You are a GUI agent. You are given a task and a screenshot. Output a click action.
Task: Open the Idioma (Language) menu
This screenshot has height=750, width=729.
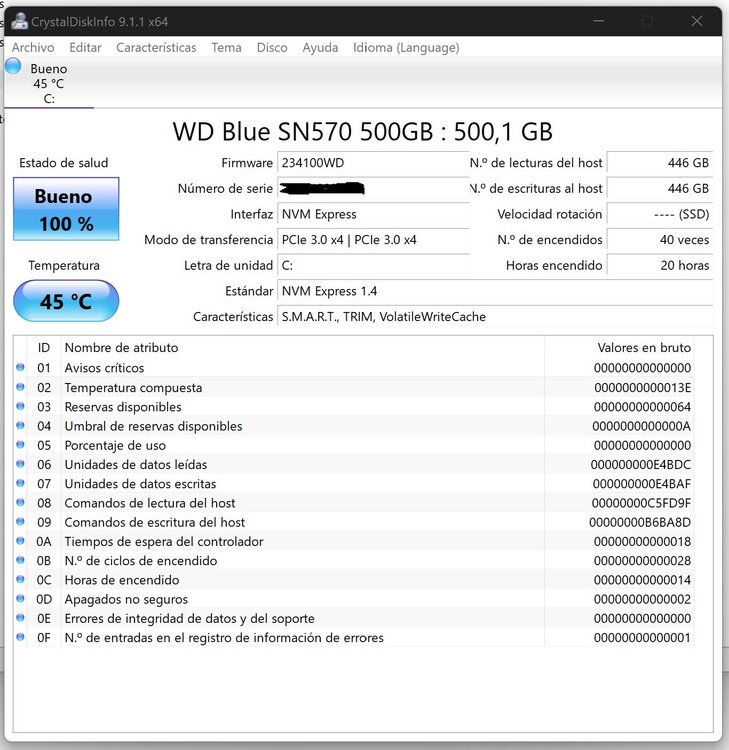click(406, 47)
